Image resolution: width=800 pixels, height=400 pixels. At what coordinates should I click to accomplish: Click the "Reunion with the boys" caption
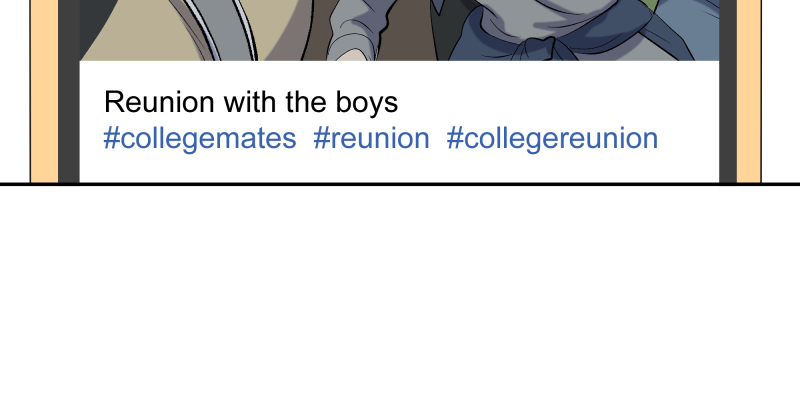(x=251, y=102)
